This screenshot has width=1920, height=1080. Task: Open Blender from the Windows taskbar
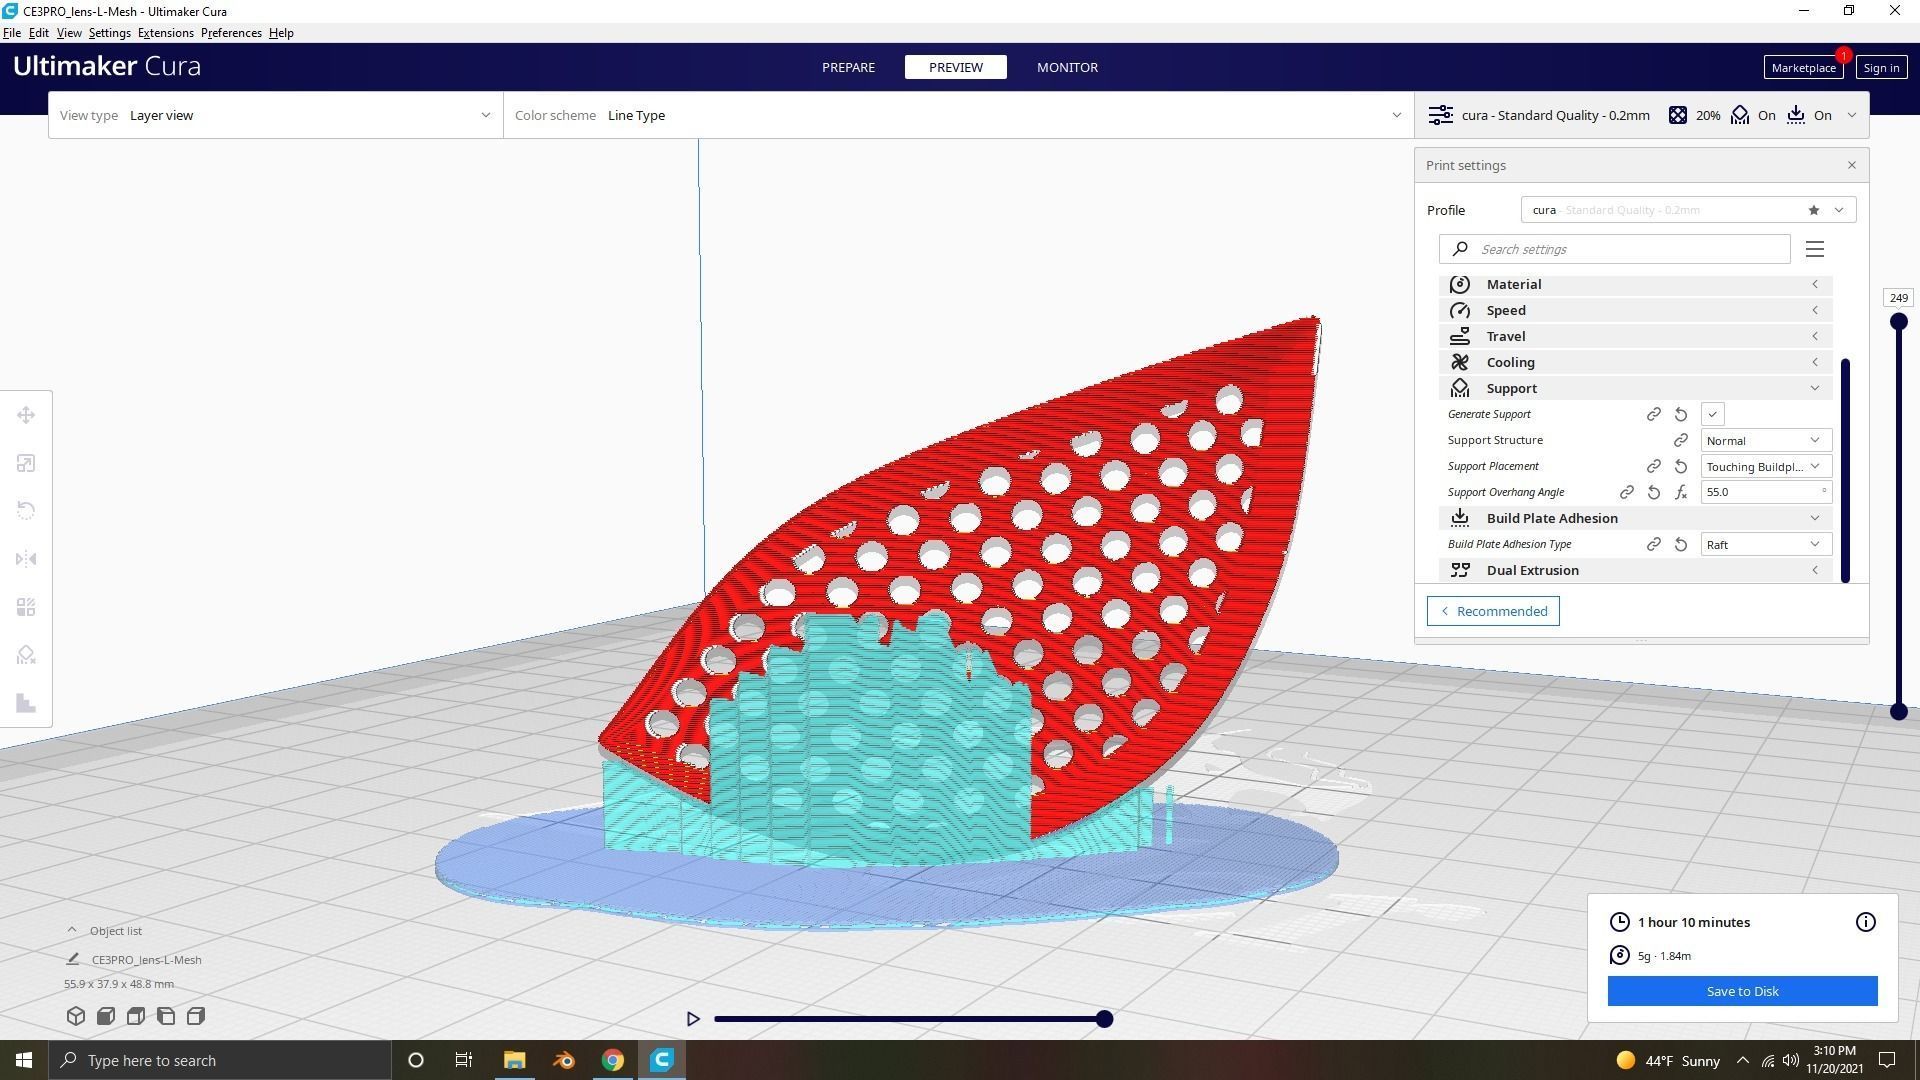(564, 1060)
